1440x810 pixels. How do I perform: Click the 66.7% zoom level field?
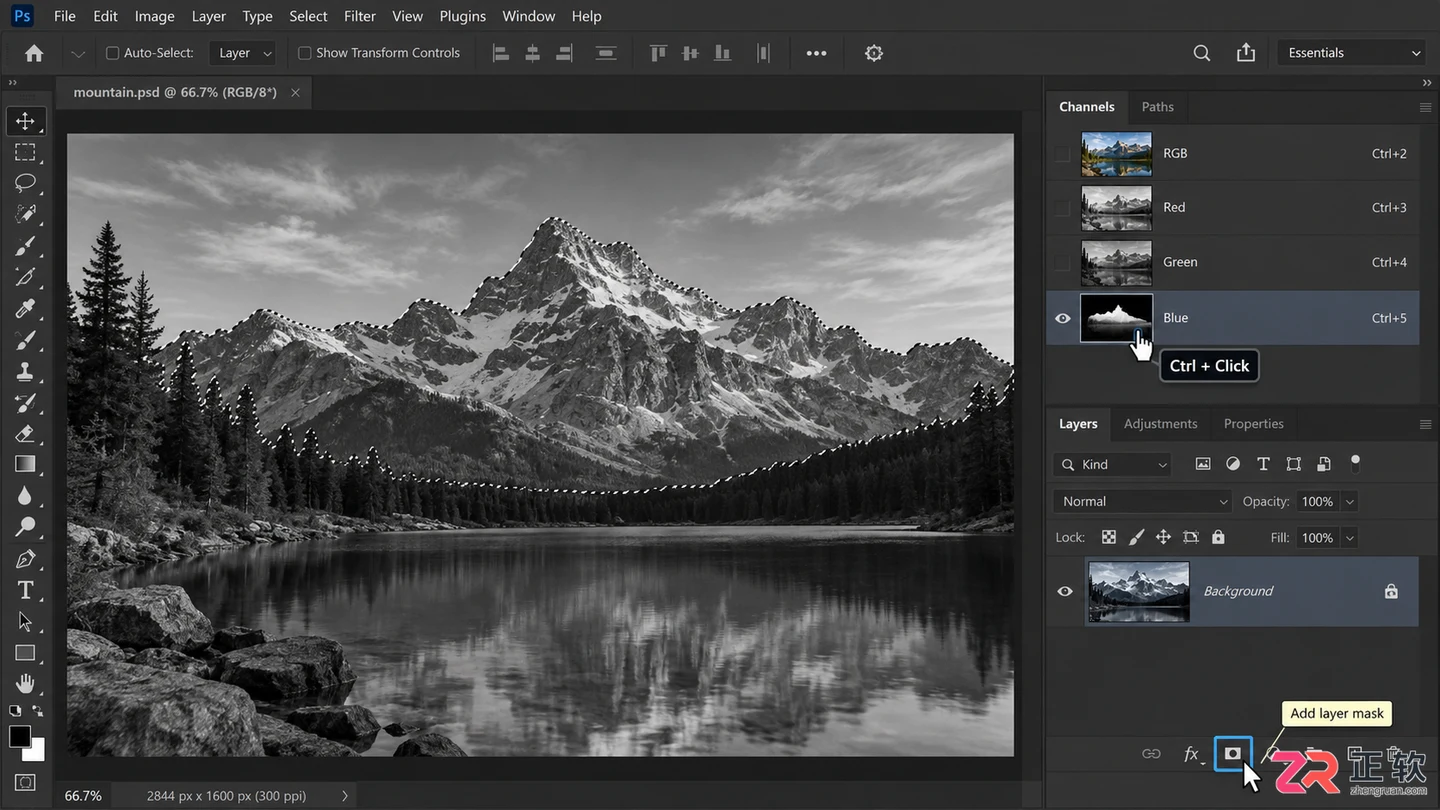click(x=84, y=796)
